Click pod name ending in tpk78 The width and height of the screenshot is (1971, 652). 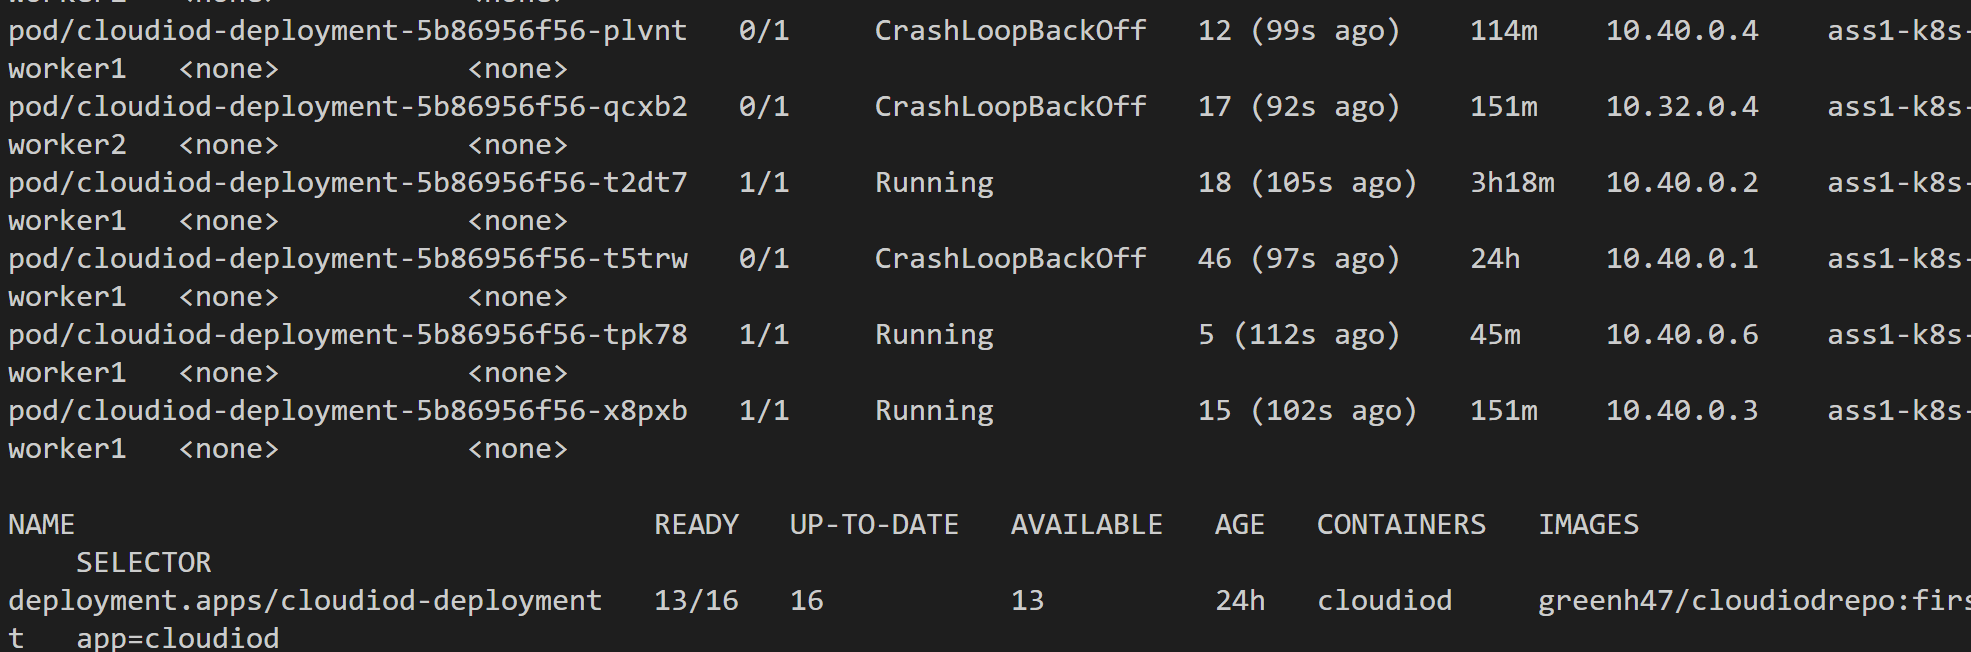347,335
